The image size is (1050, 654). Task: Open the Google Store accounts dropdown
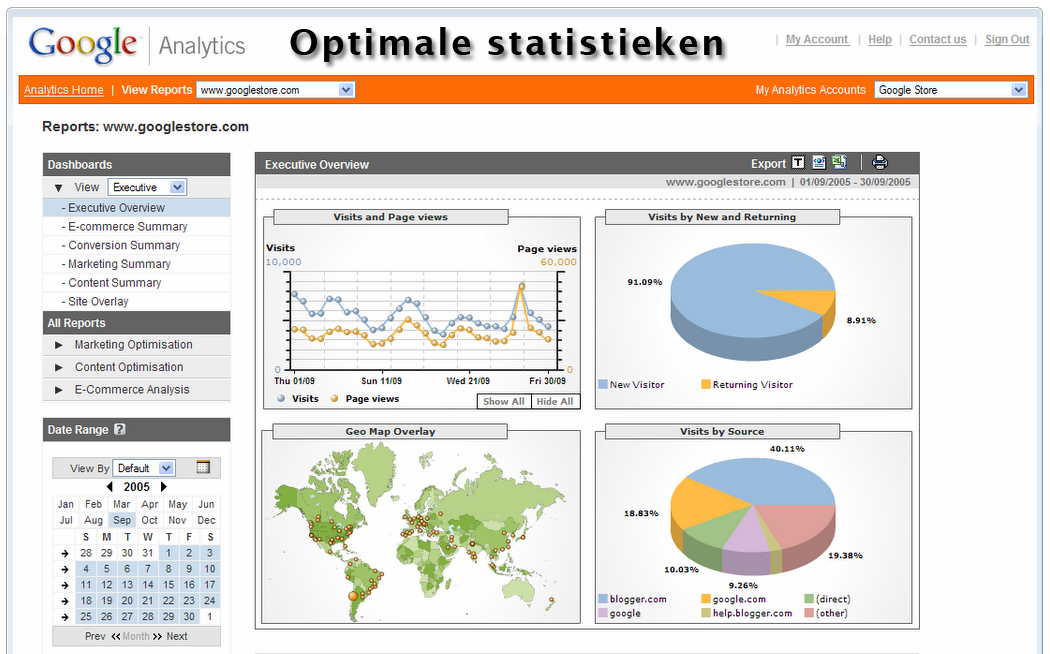click(x=951, y=90)
